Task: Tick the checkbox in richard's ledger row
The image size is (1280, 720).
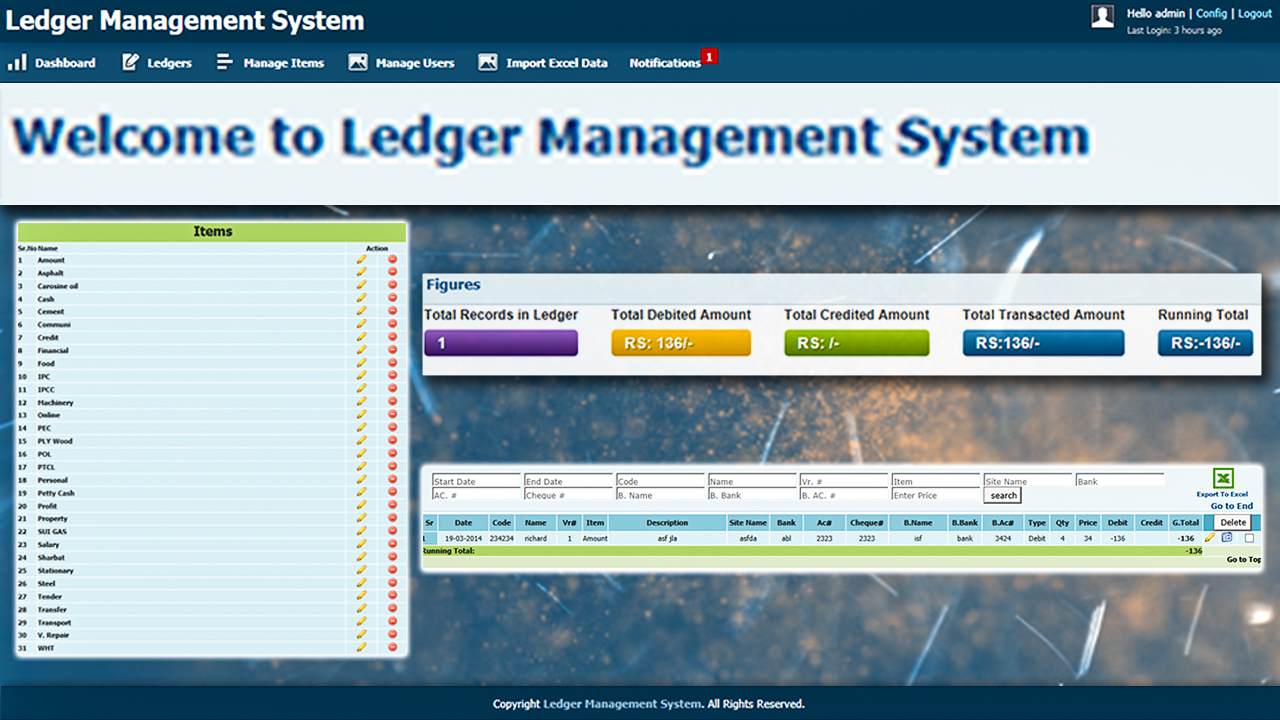Action: click(x=1249, y=538)
